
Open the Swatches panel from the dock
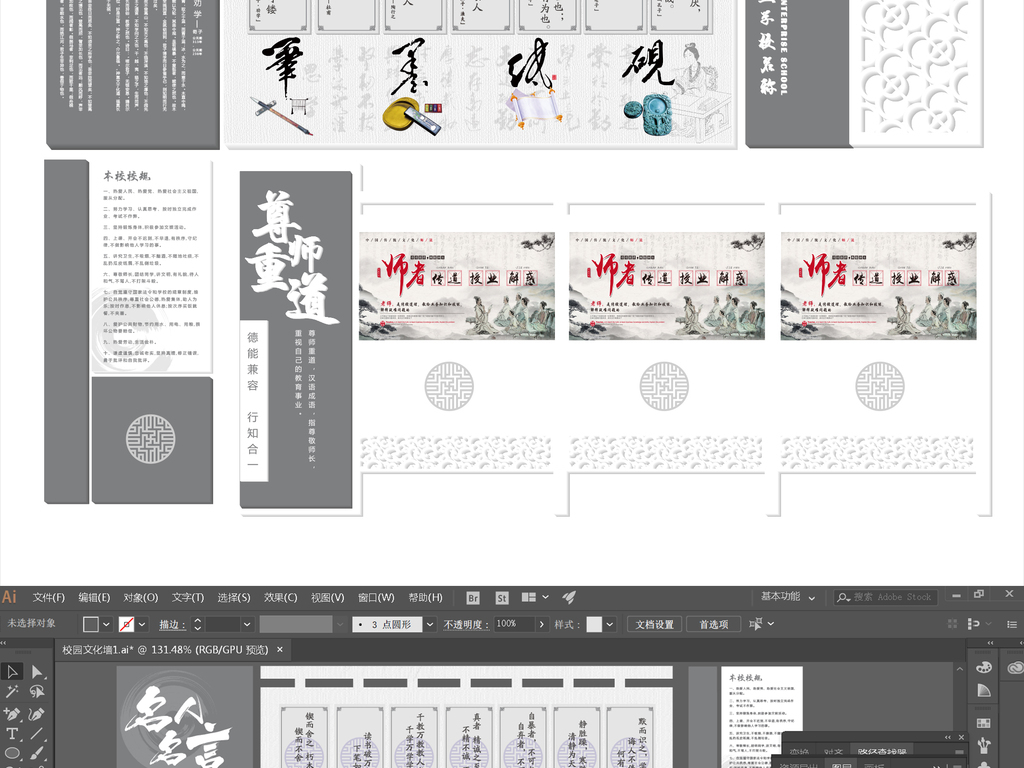[984, 722]
